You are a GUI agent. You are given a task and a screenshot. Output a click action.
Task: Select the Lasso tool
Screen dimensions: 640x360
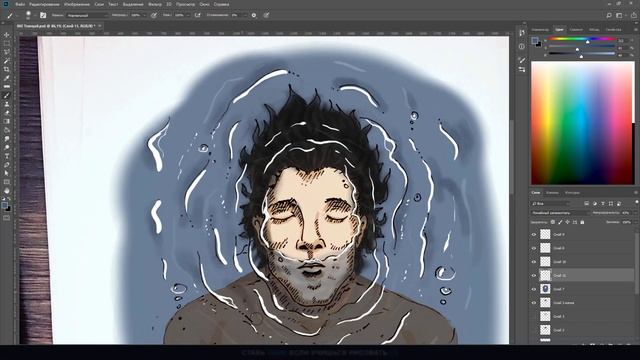[7, 52]
